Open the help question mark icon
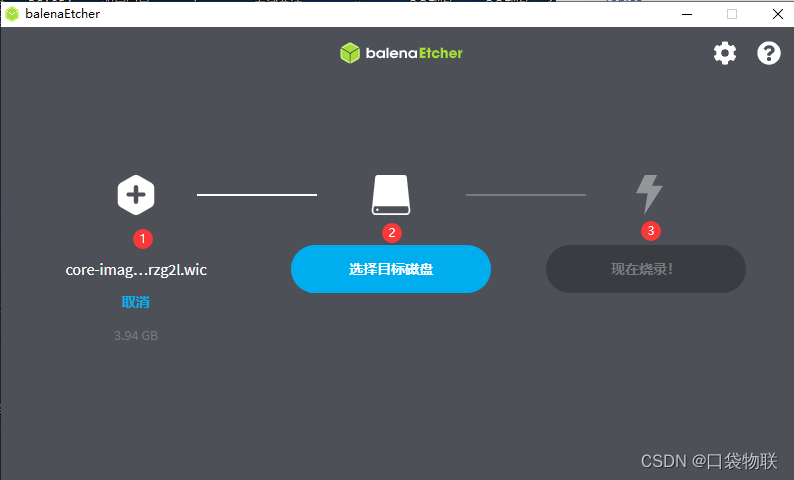Image resolution: width=794 pixels, height=480 pixels. tap(769, 53)
